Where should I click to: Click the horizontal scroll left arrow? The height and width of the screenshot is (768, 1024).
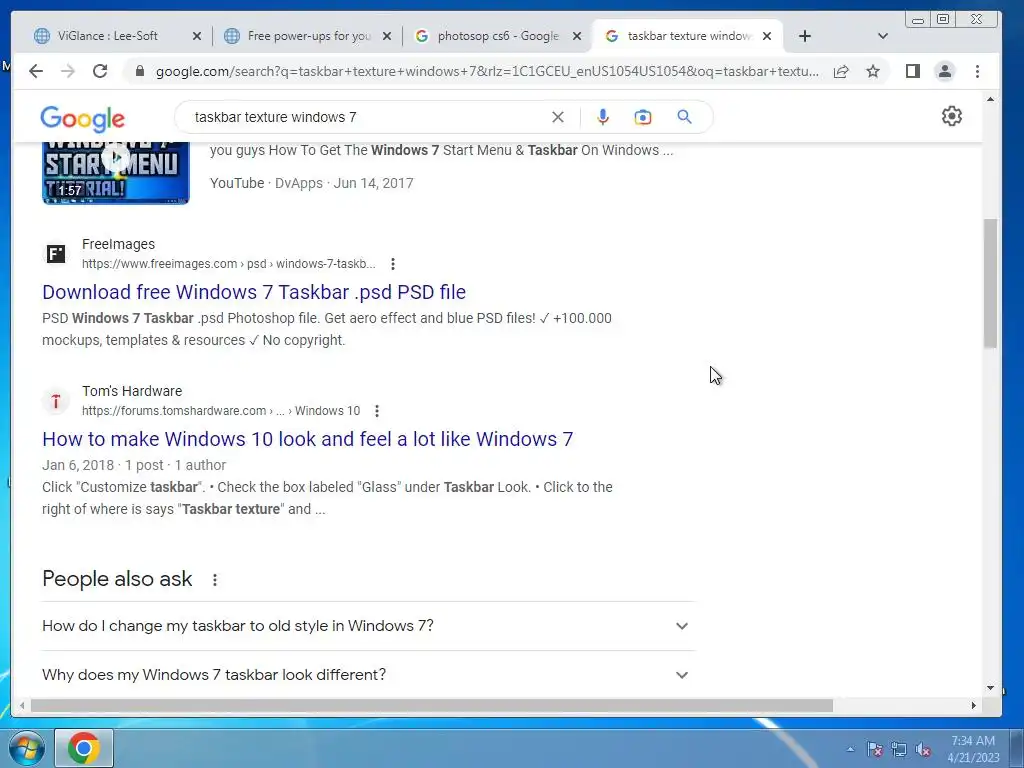(22, 705)
